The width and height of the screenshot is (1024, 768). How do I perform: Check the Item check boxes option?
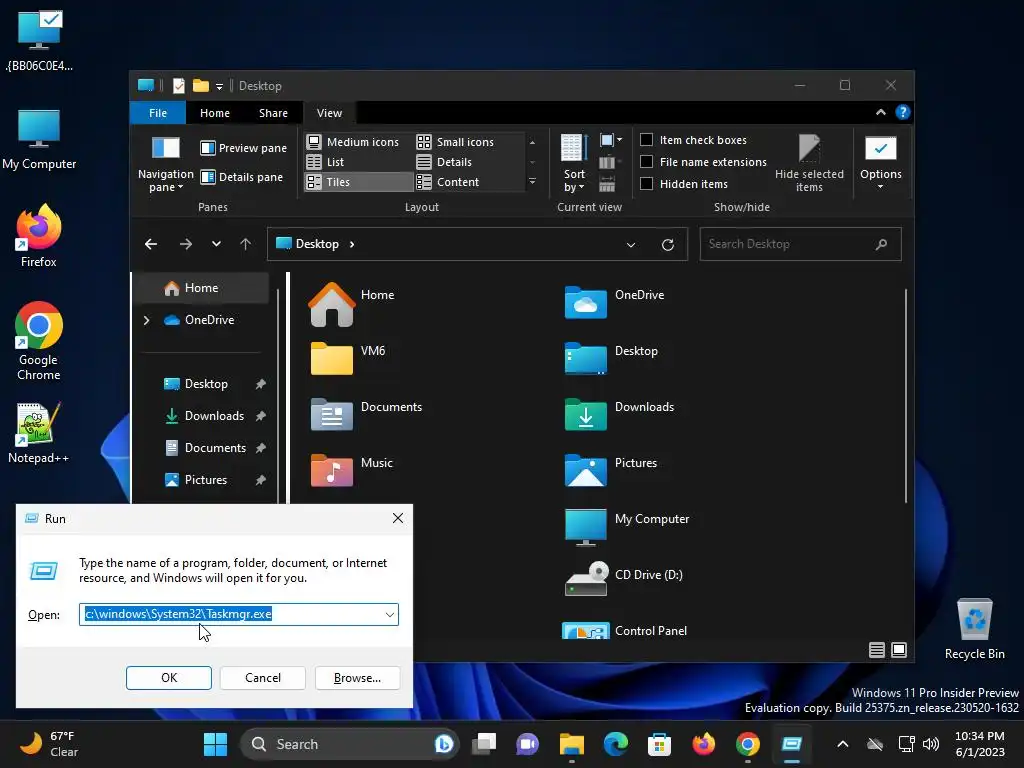tap(693, 140)
